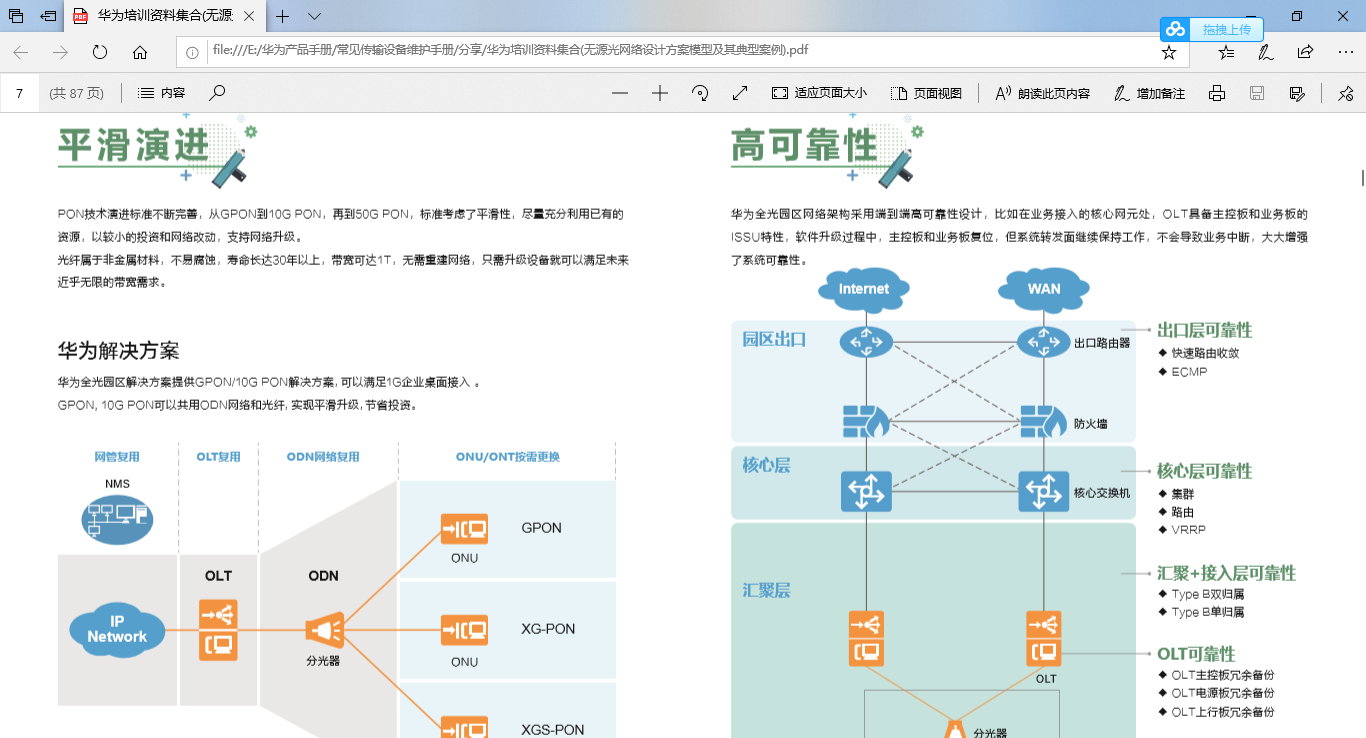This screenshot has width=1366, height=738.
Task: Search within the PDF
Action: 217,93
